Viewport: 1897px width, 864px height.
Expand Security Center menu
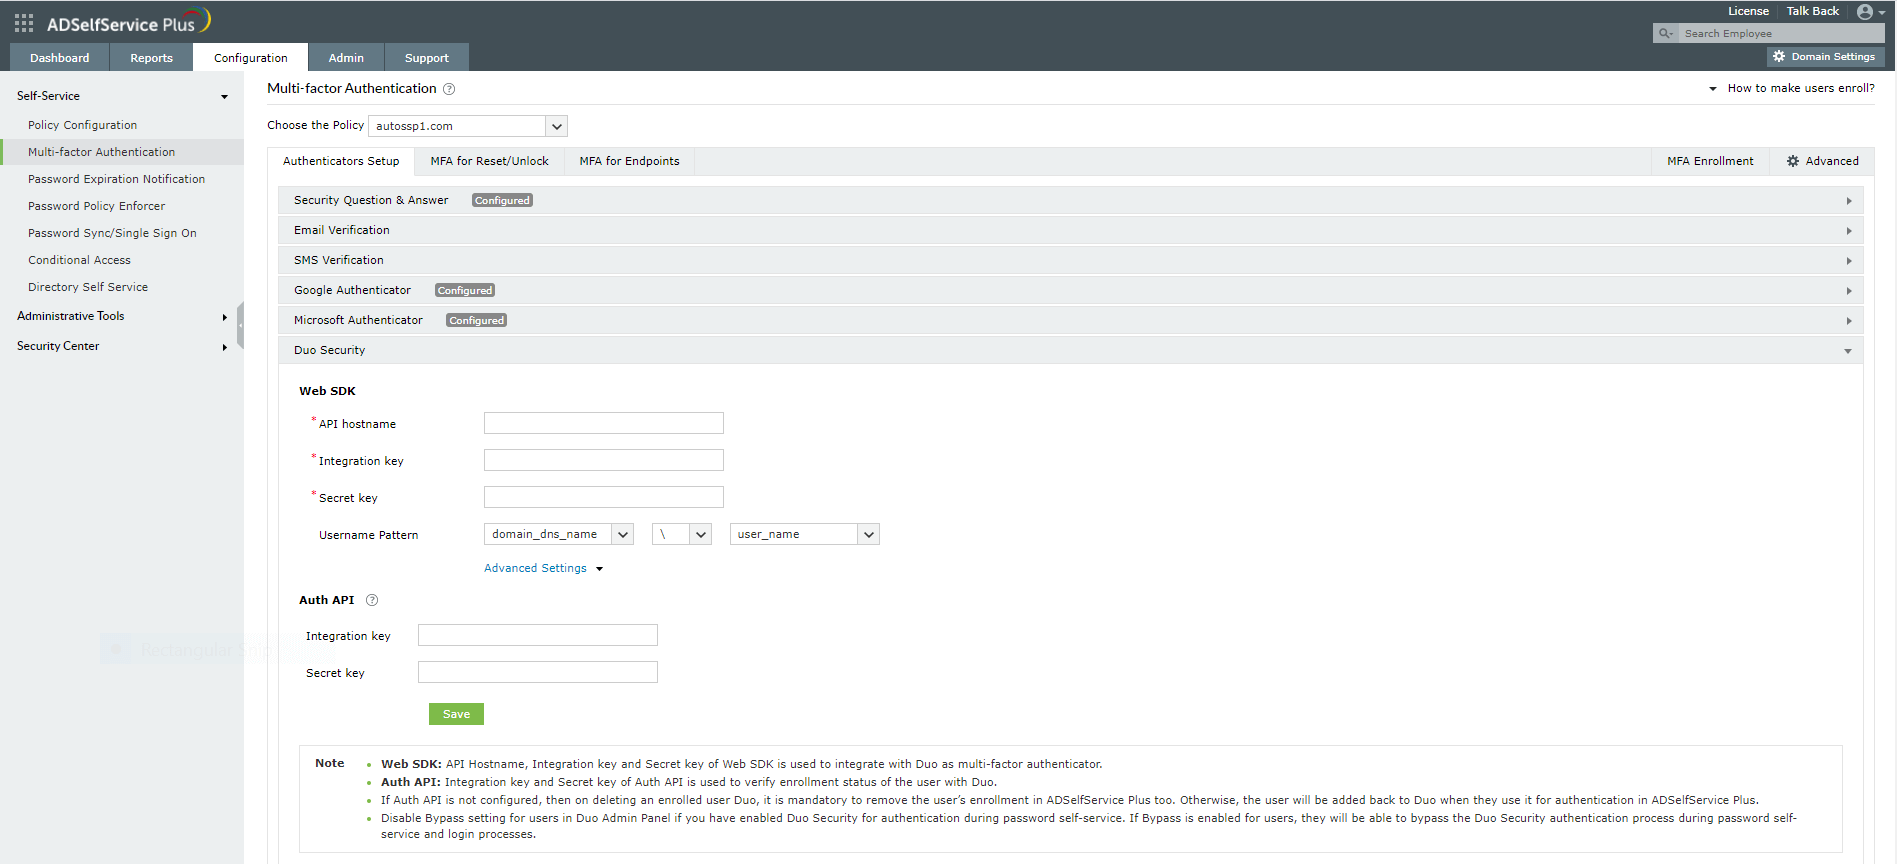(x=122, y=346)
